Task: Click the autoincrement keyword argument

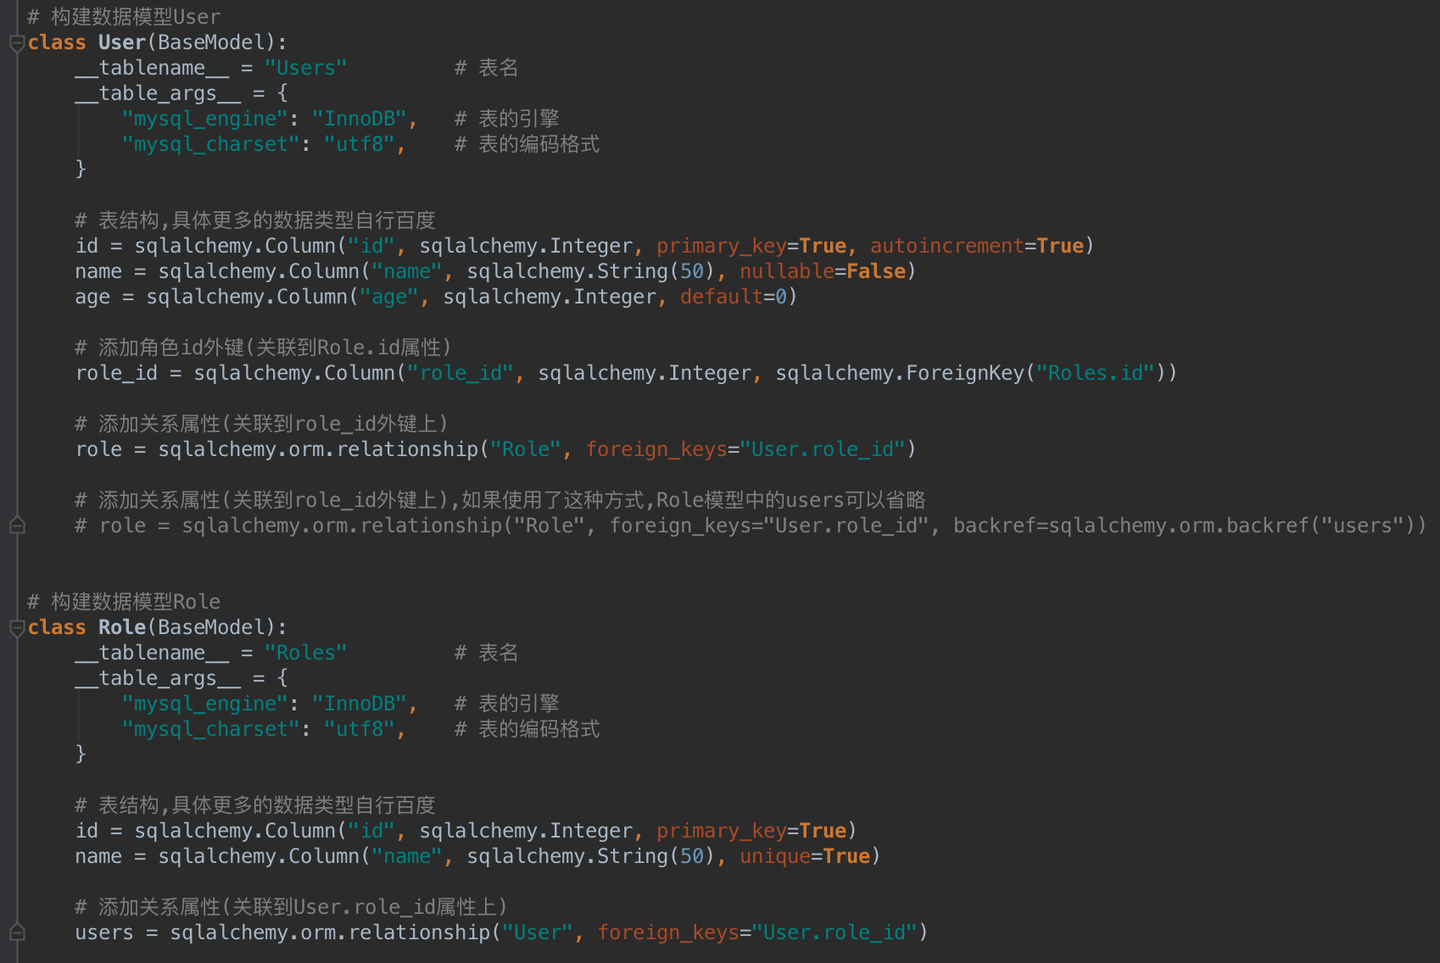Action: pyautogui.click(x=947, y=246)
